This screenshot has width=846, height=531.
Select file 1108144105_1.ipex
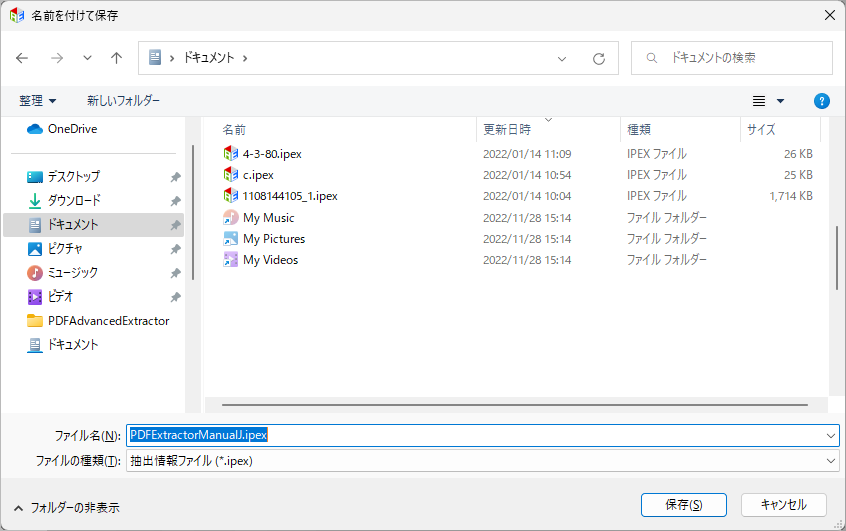(290, 196)
